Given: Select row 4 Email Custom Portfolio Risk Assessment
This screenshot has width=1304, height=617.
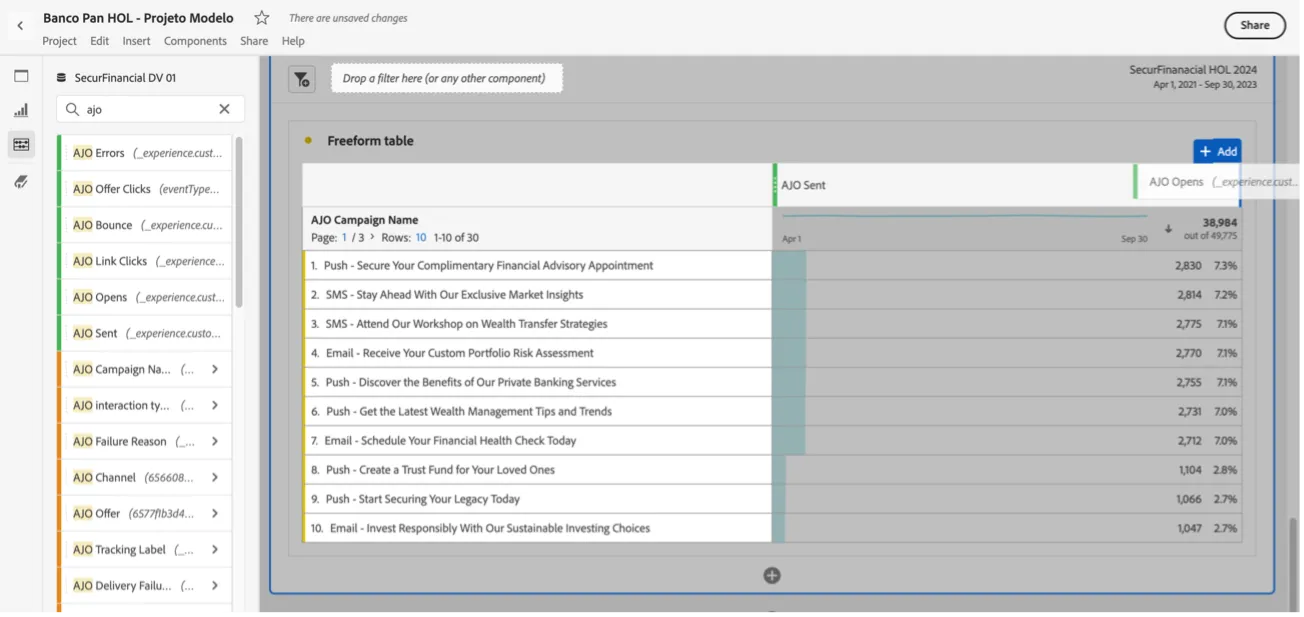Looking at the screenshot, I should tap(537, 353).
